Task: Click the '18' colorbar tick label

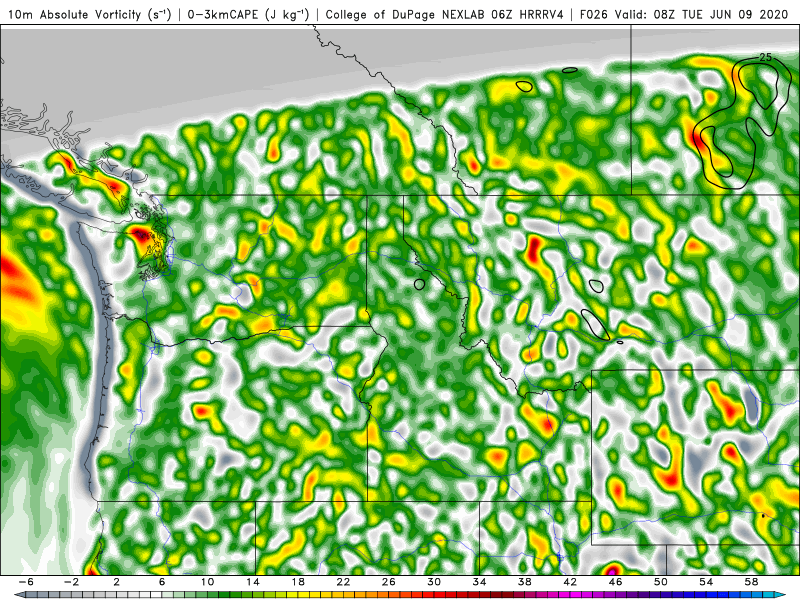Action: coord(298,582)
